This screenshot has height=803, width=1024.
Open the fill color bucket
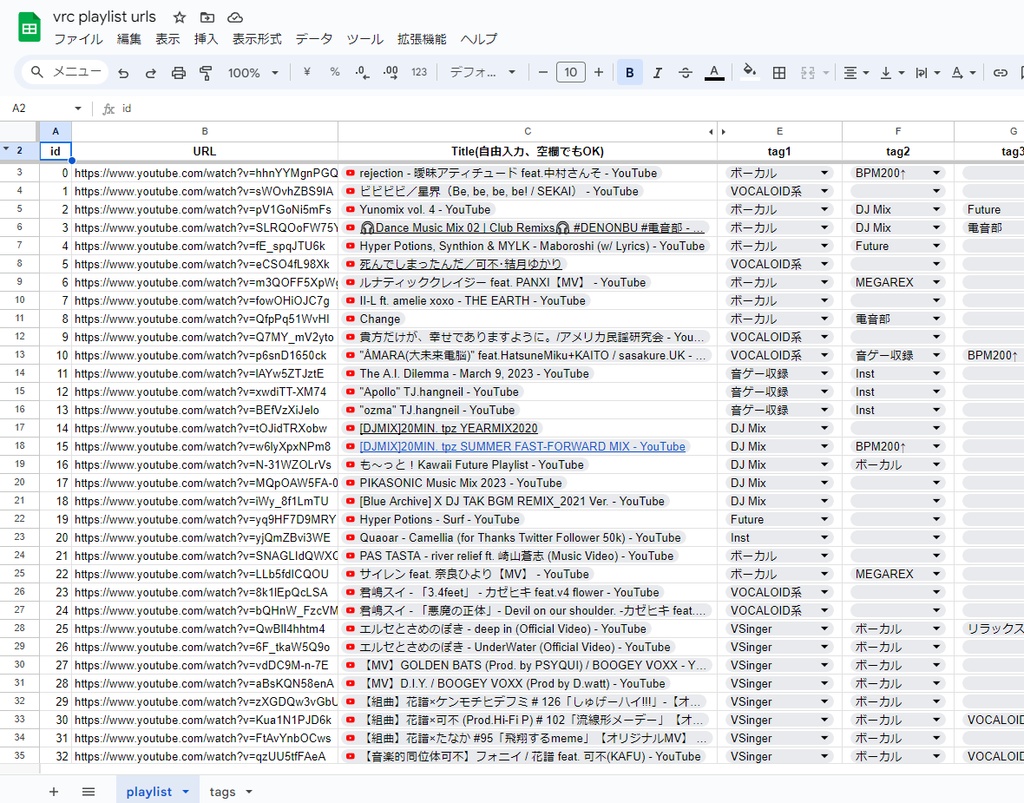coord(750,72)
